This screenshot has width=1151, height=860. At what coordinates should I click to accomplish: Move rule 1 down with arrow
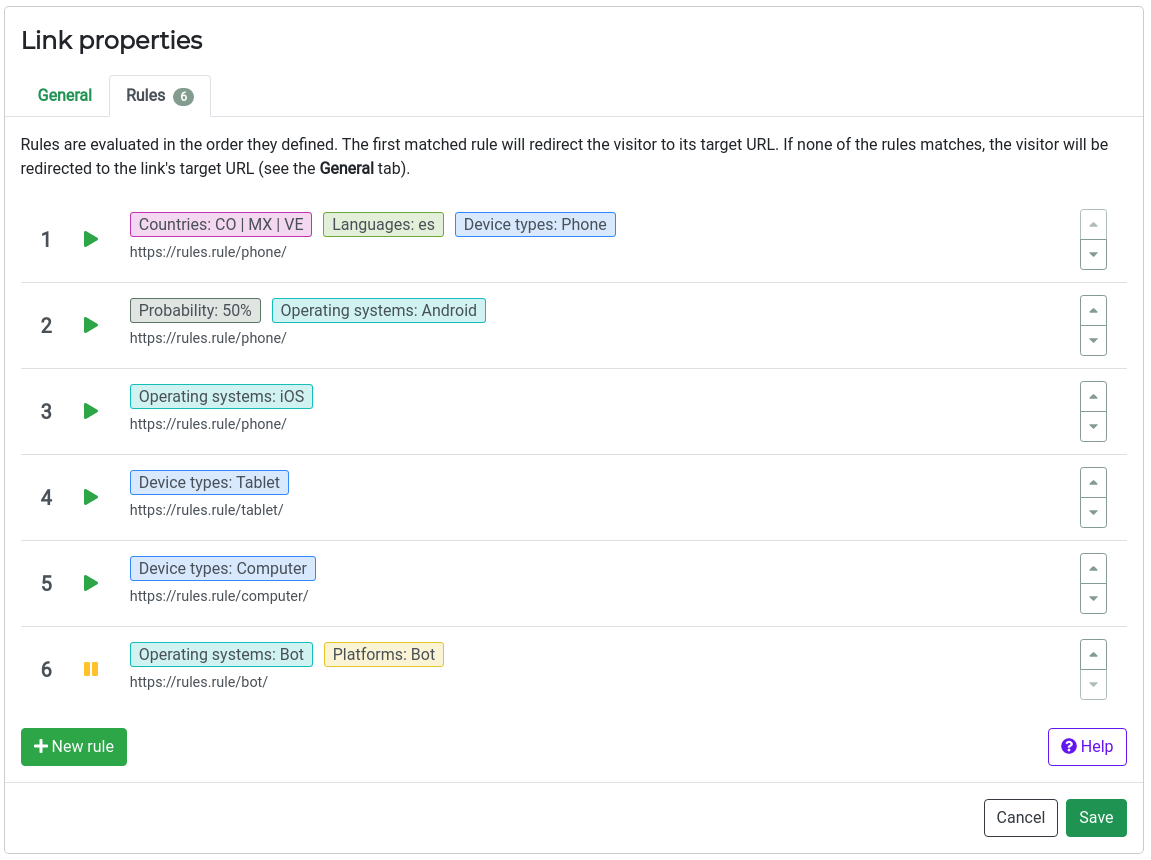pyautogui.click(x=1093, y=255)
